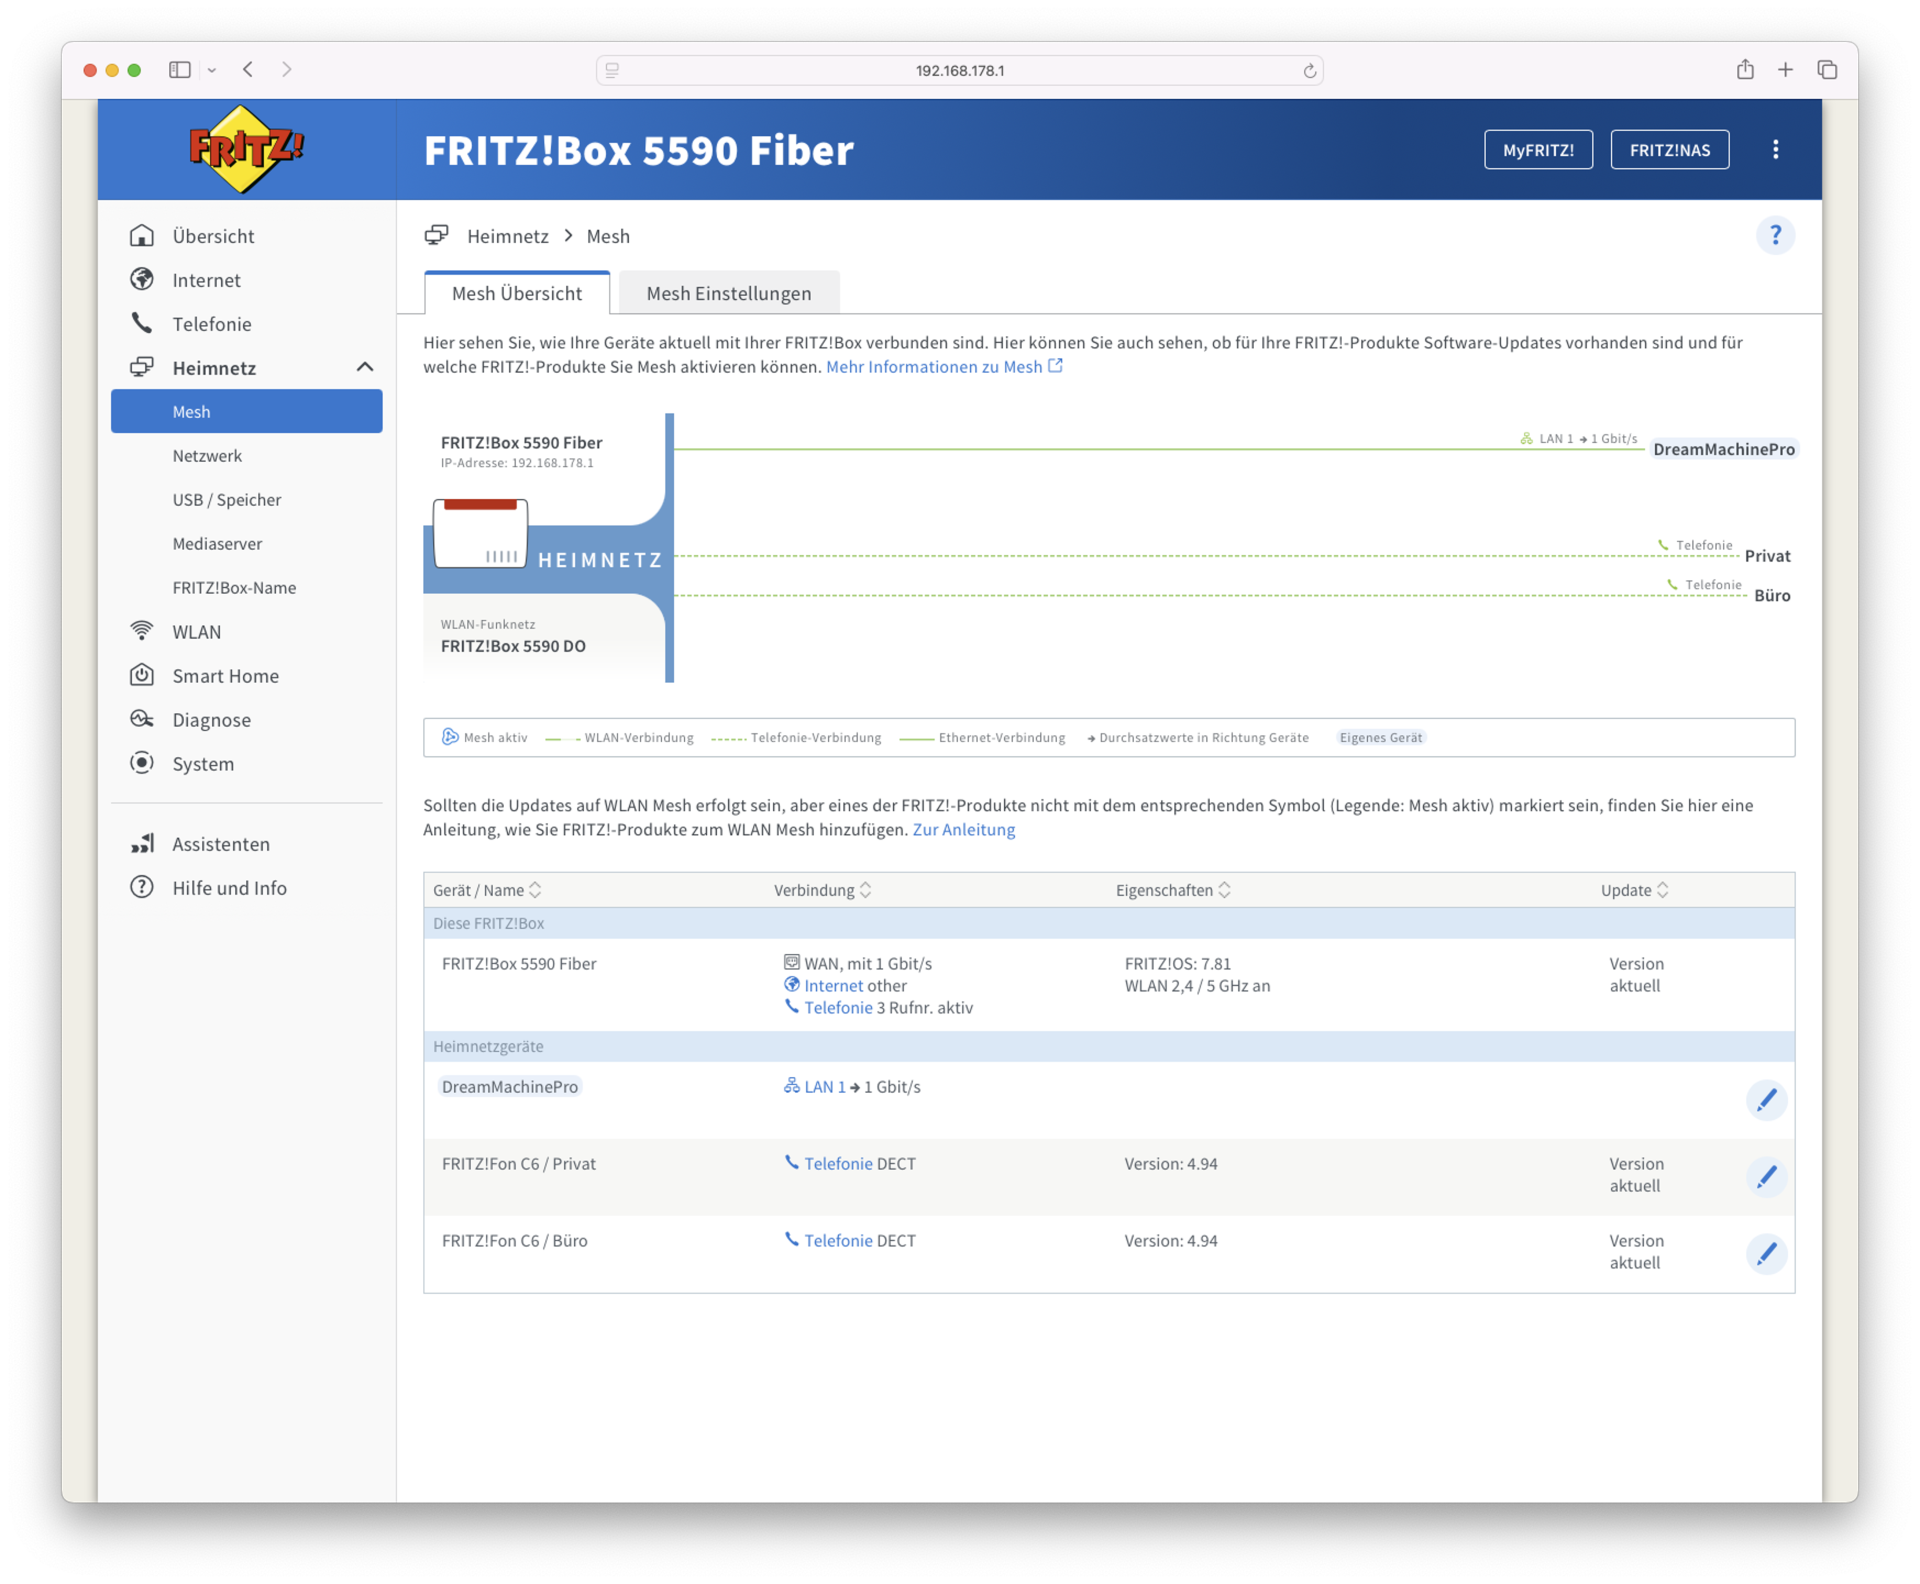
Task: Click the Safari address bar
Action: (x=959, y=70)
